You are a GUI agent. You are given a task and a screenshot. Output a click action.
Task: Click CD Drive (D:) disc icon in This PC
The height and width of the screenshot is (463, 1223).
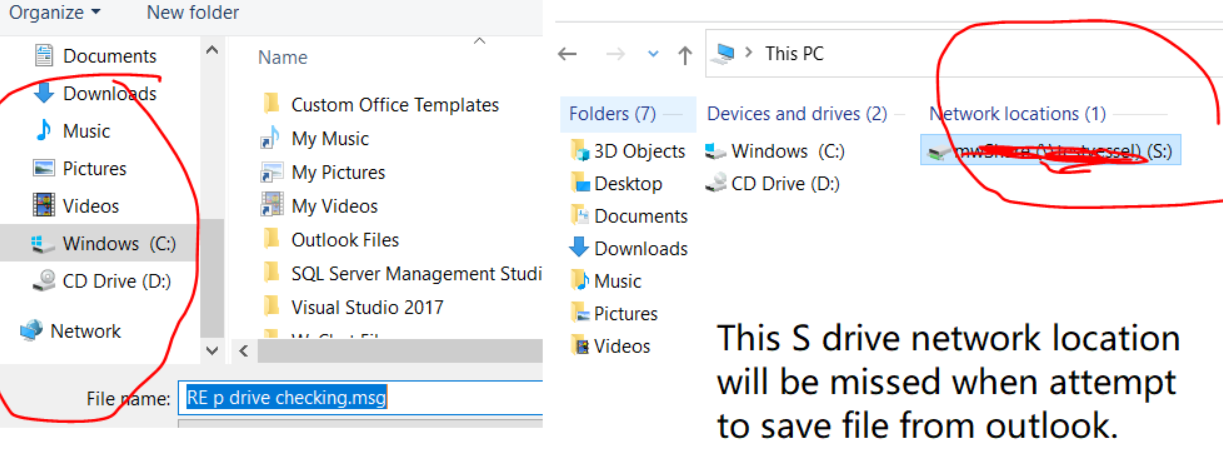(716, 184)
